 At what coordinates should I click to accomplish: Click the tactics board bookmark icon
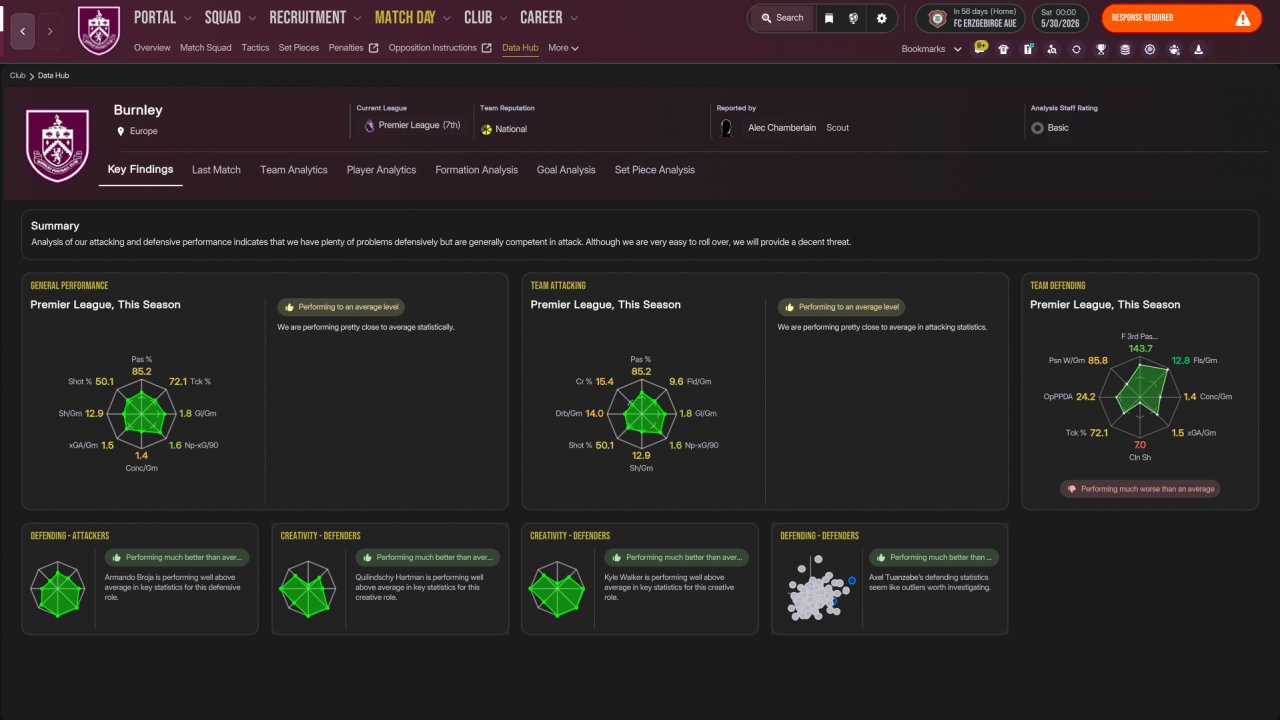(1028, 49)
